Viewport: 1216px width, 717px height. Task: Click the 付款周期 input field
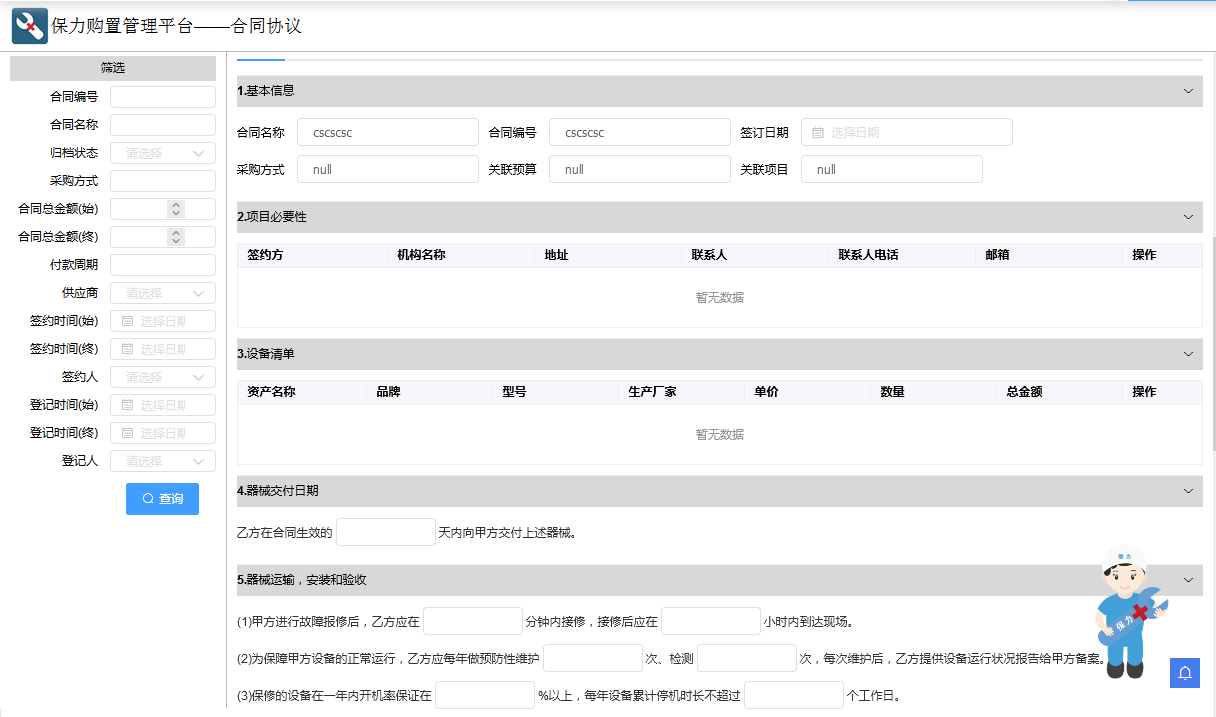[x=163, y=265]
